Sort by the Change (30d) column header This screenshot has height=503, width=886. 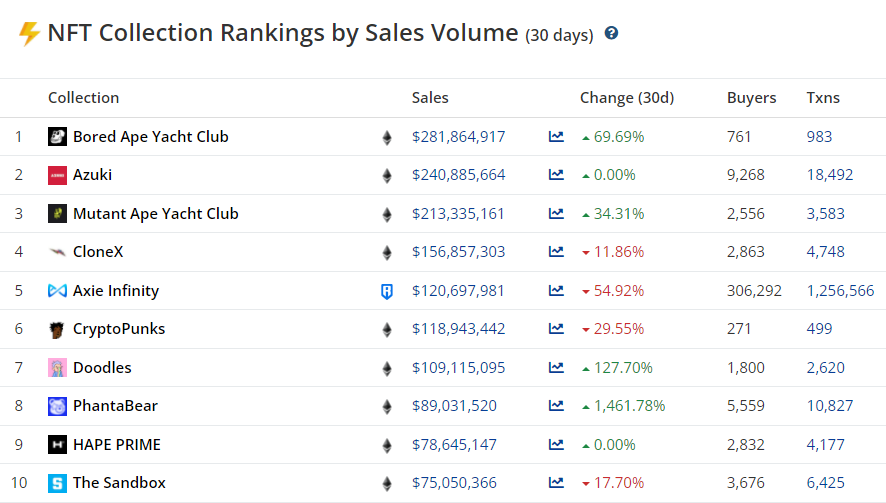coord(627,98)
